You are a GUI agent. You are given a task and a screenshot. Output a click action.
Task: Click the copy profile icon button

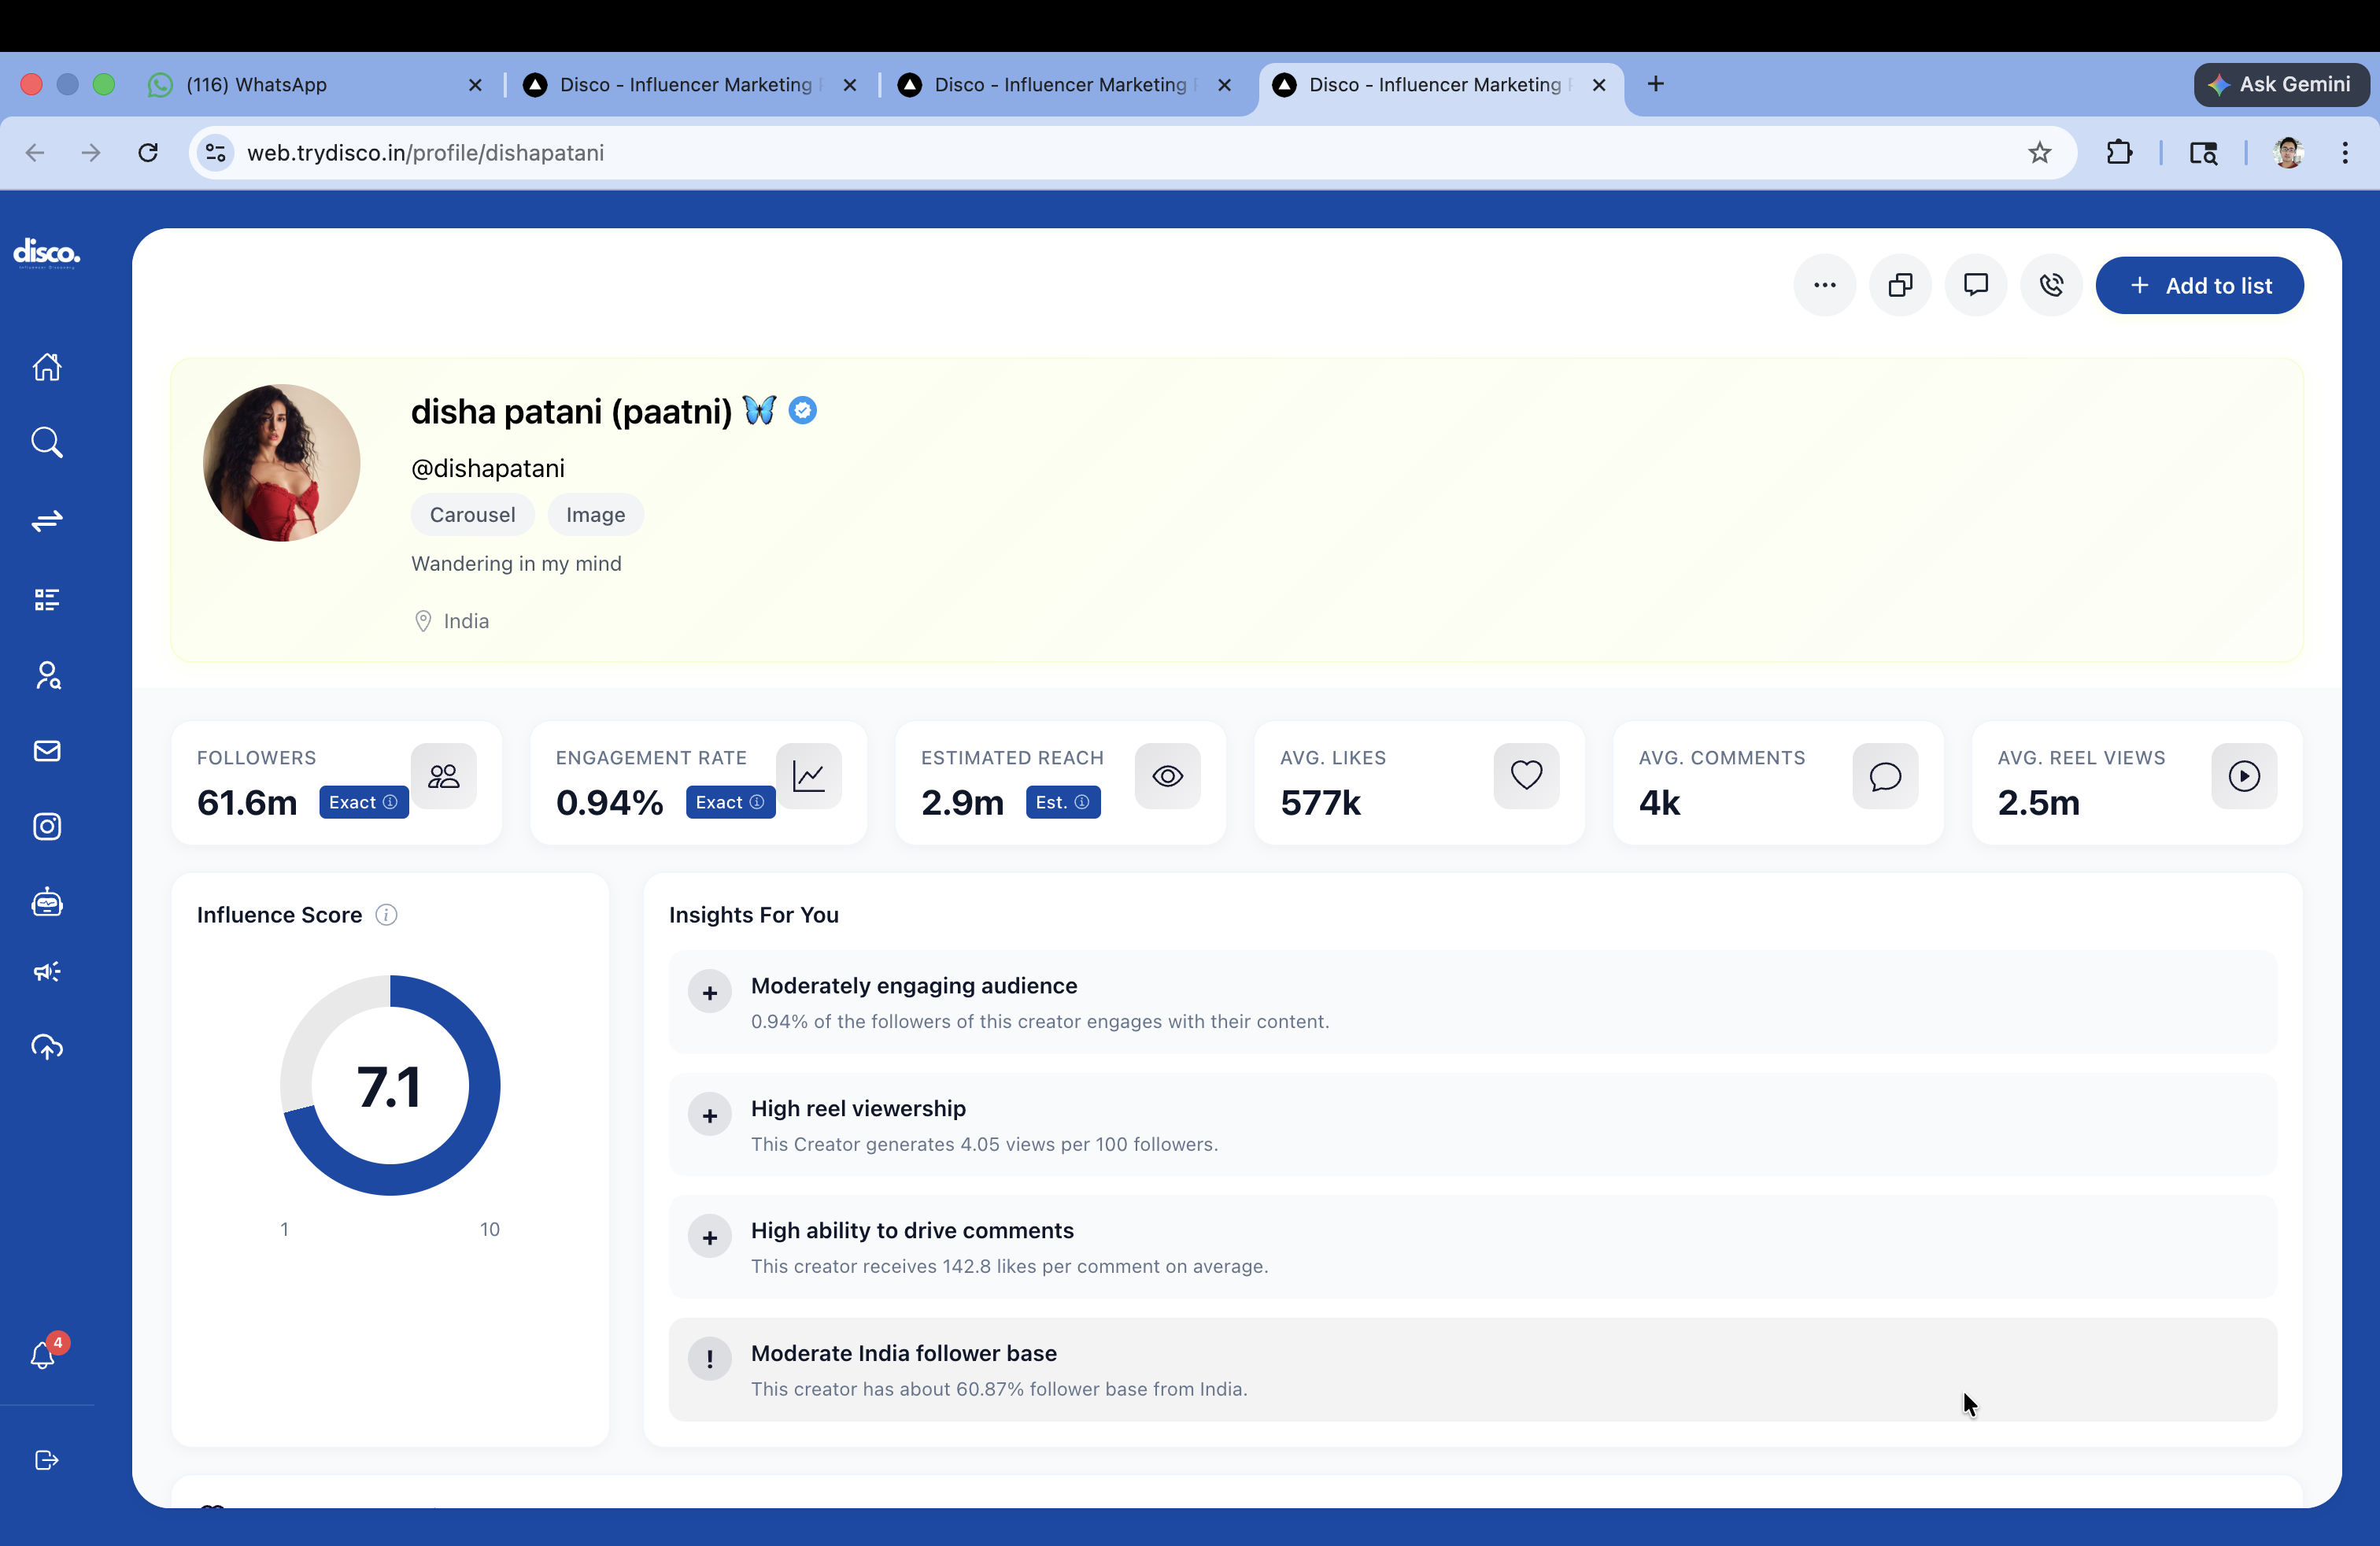tap(1900, 286)
